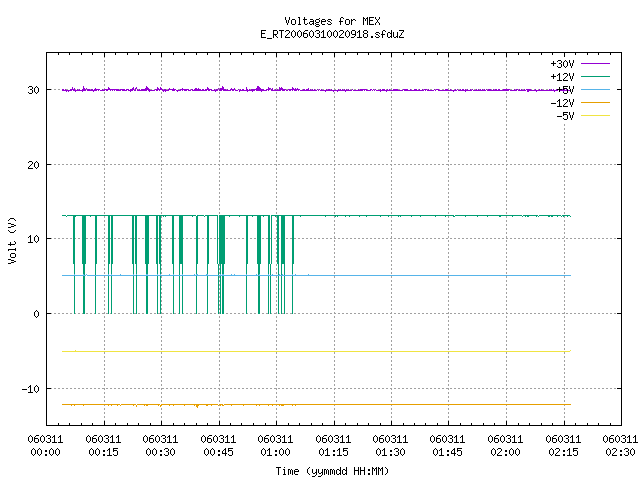The image size is (640, 480).
Task: Select the filename E_RT20060310020918.sfduZ subtitle
Action: pyautogui.click(x=332, y=34)
